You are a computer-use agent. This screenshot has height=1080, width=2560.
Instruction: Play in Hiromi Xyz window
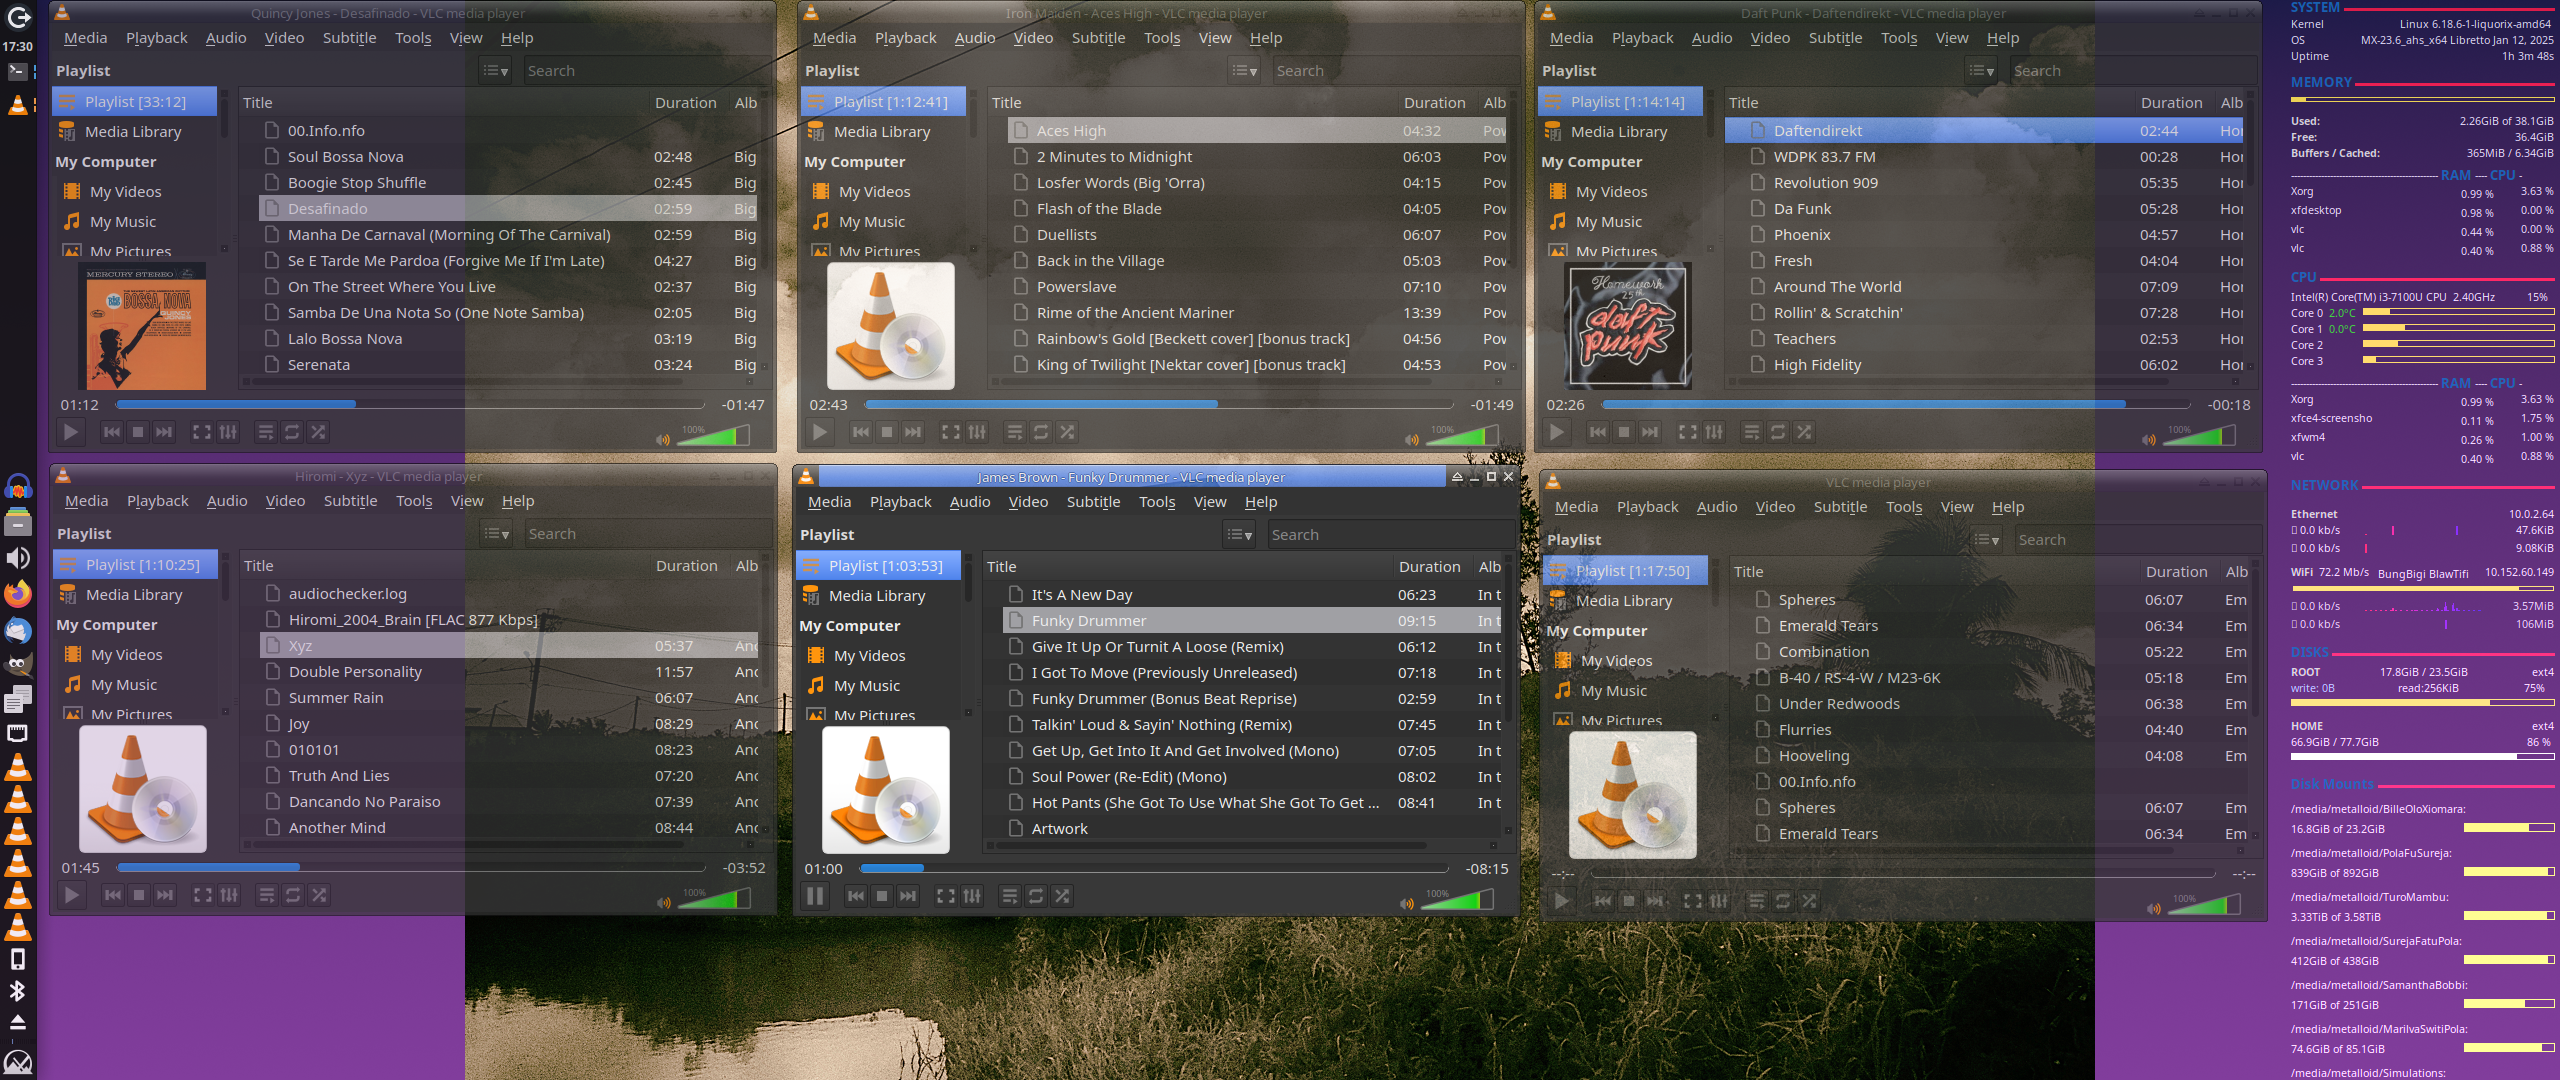(71, 895)
